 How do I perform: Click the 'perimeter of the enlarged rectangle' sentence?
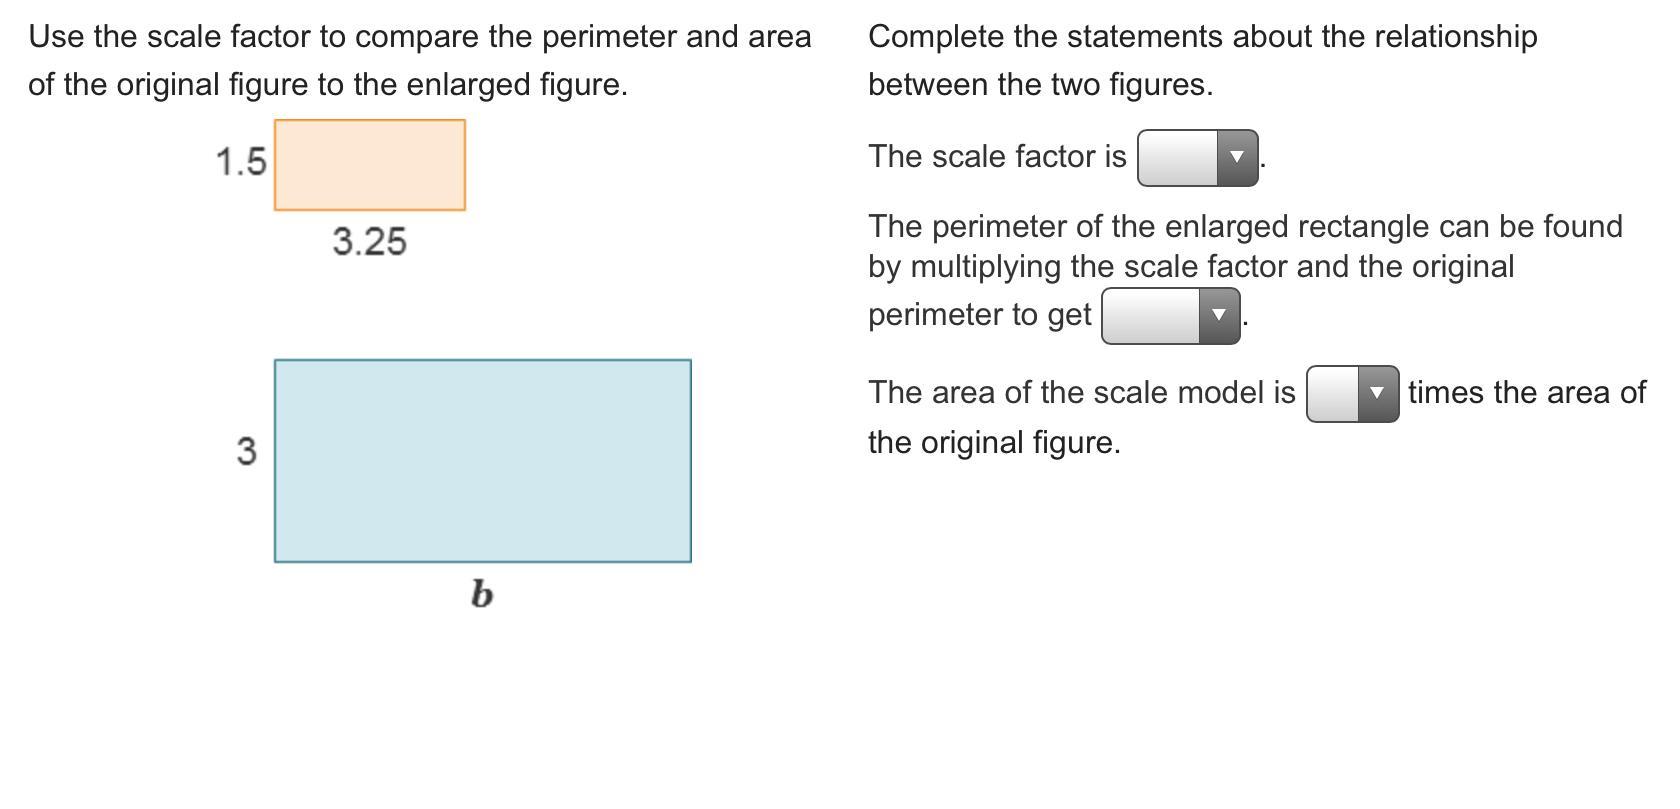(x=1244, y=227)
